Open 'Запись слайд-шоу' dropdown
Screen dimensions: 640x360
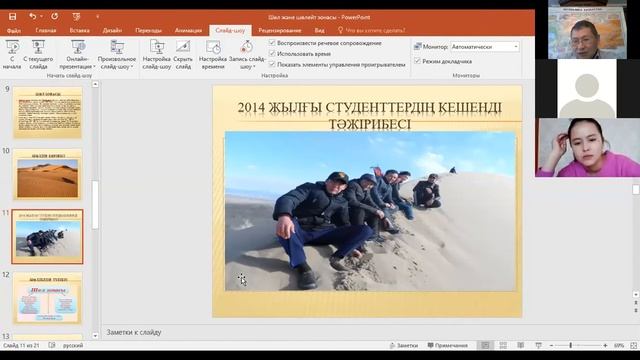247,54
